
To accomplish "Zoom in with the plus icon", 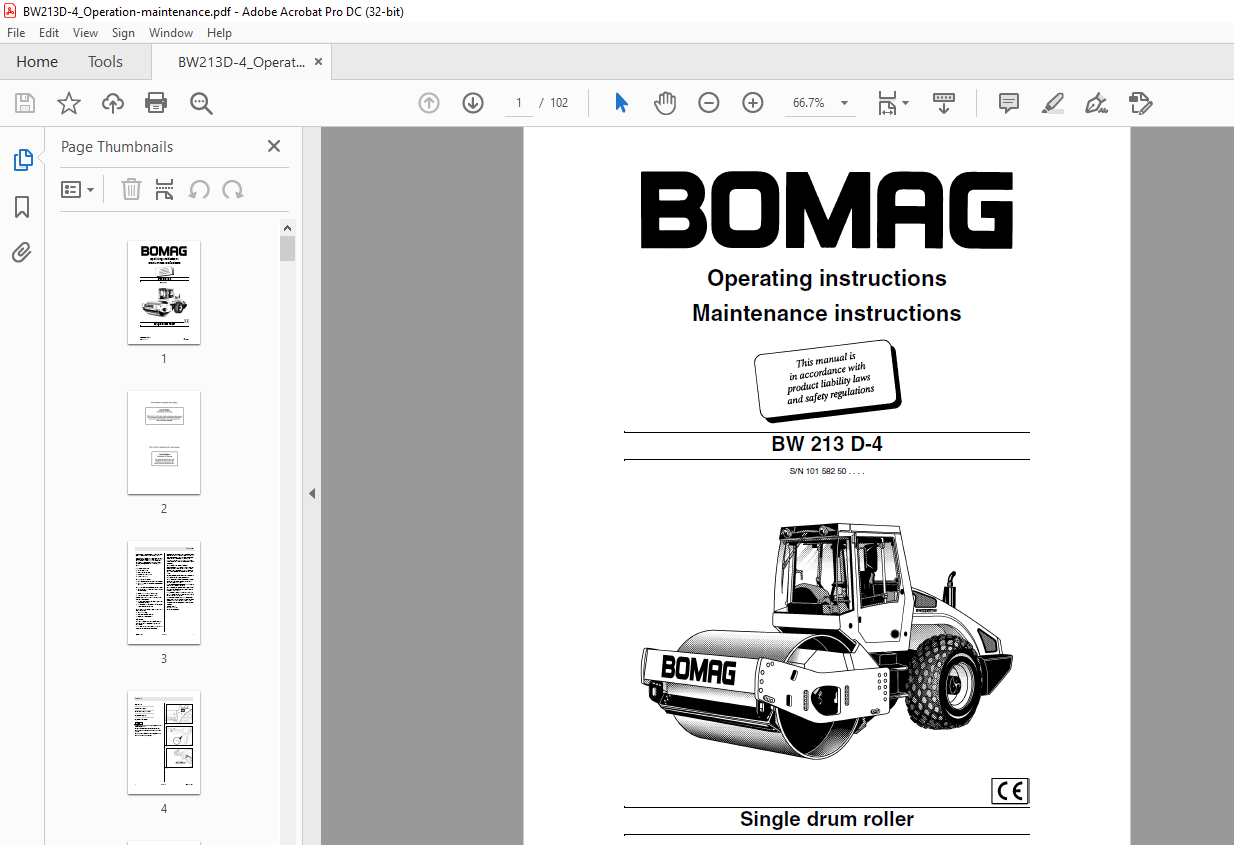I will pyautogui.click(x=753, y=103).
